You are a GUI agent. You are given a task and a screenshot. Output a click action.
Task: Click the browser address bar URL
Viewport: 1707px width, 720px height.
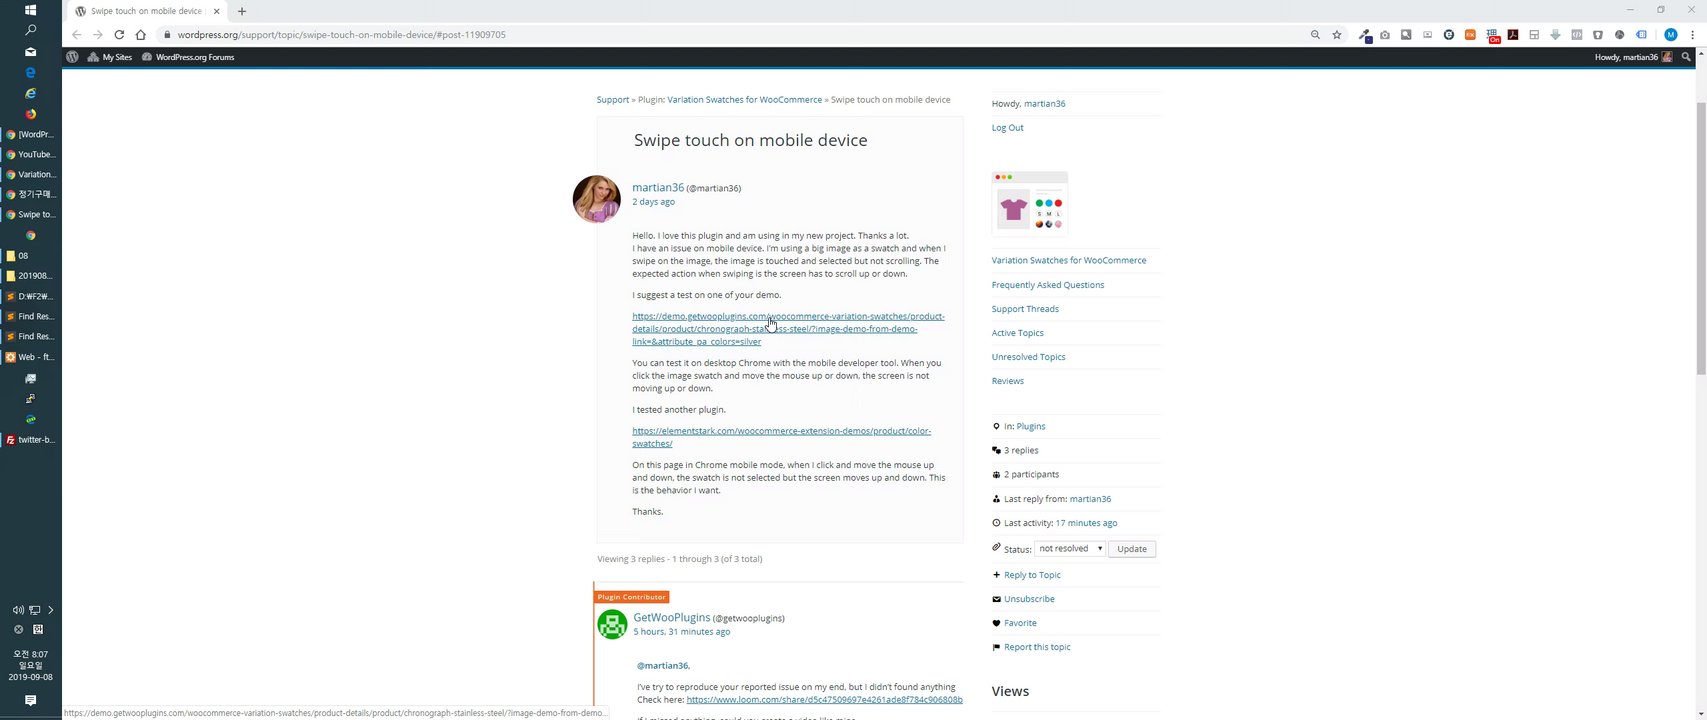341,34
